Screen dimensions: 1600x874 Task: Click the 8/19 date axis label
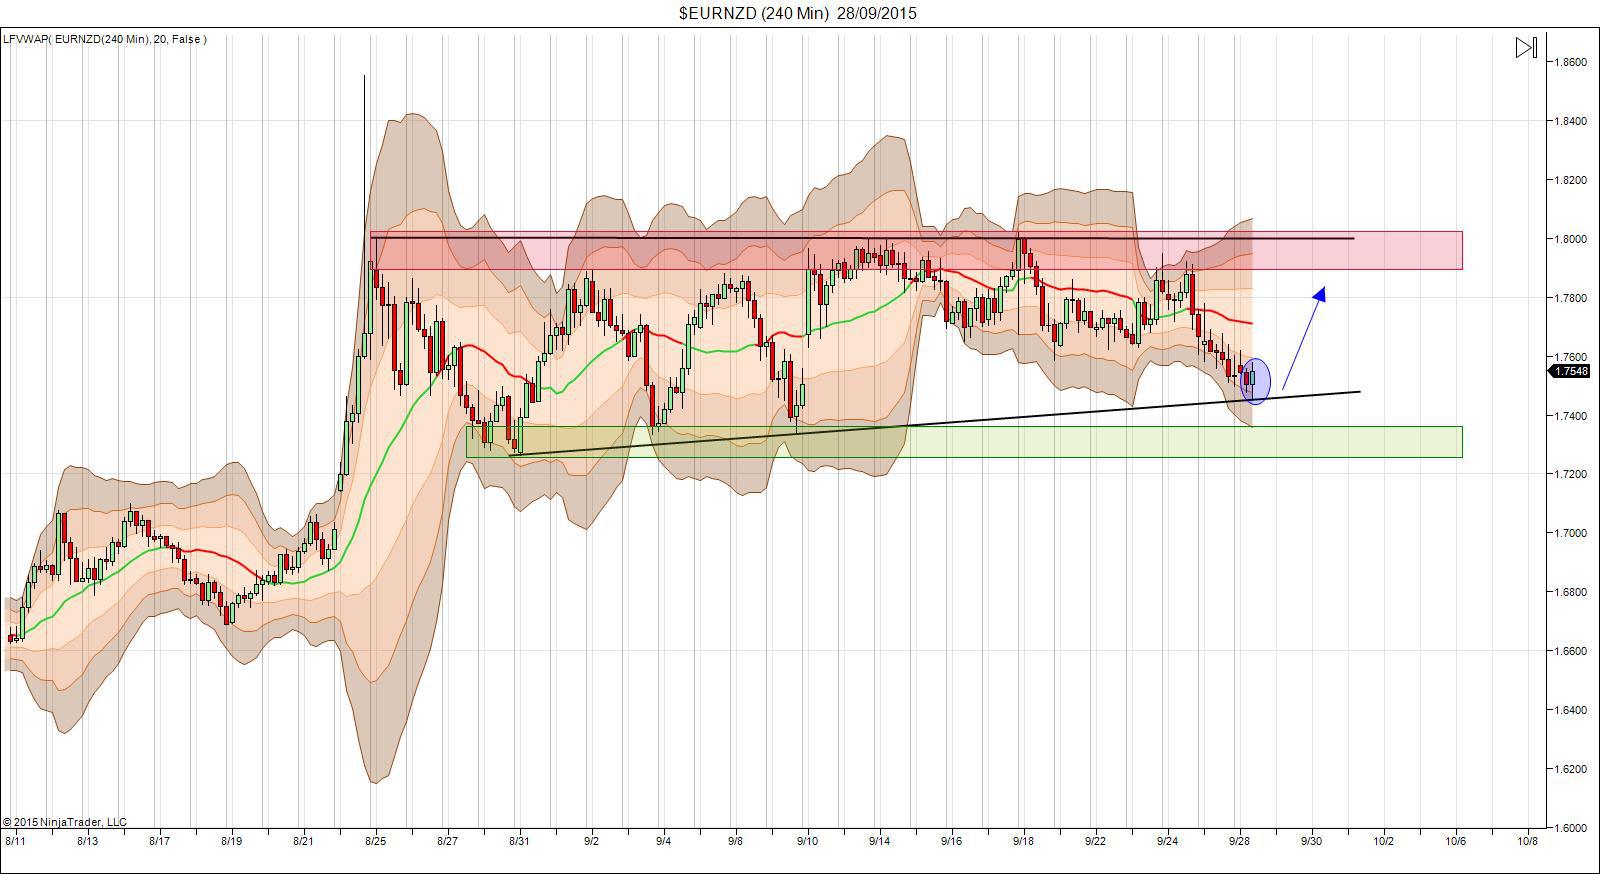(231, 841)
